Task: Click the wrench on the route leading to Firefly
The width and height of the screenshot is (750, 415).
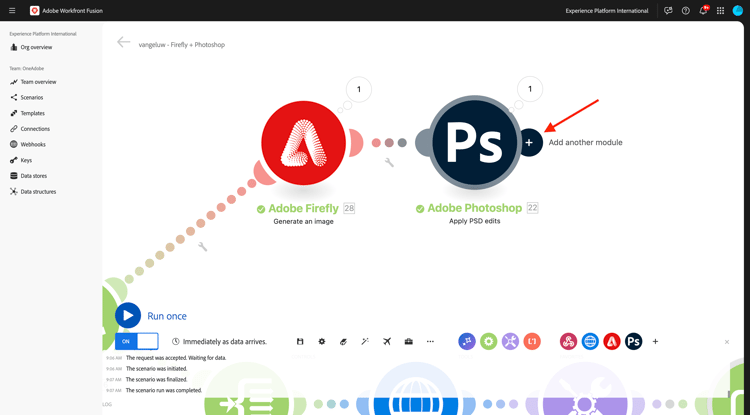Action: pyautogui.click(x=203, y=247)
